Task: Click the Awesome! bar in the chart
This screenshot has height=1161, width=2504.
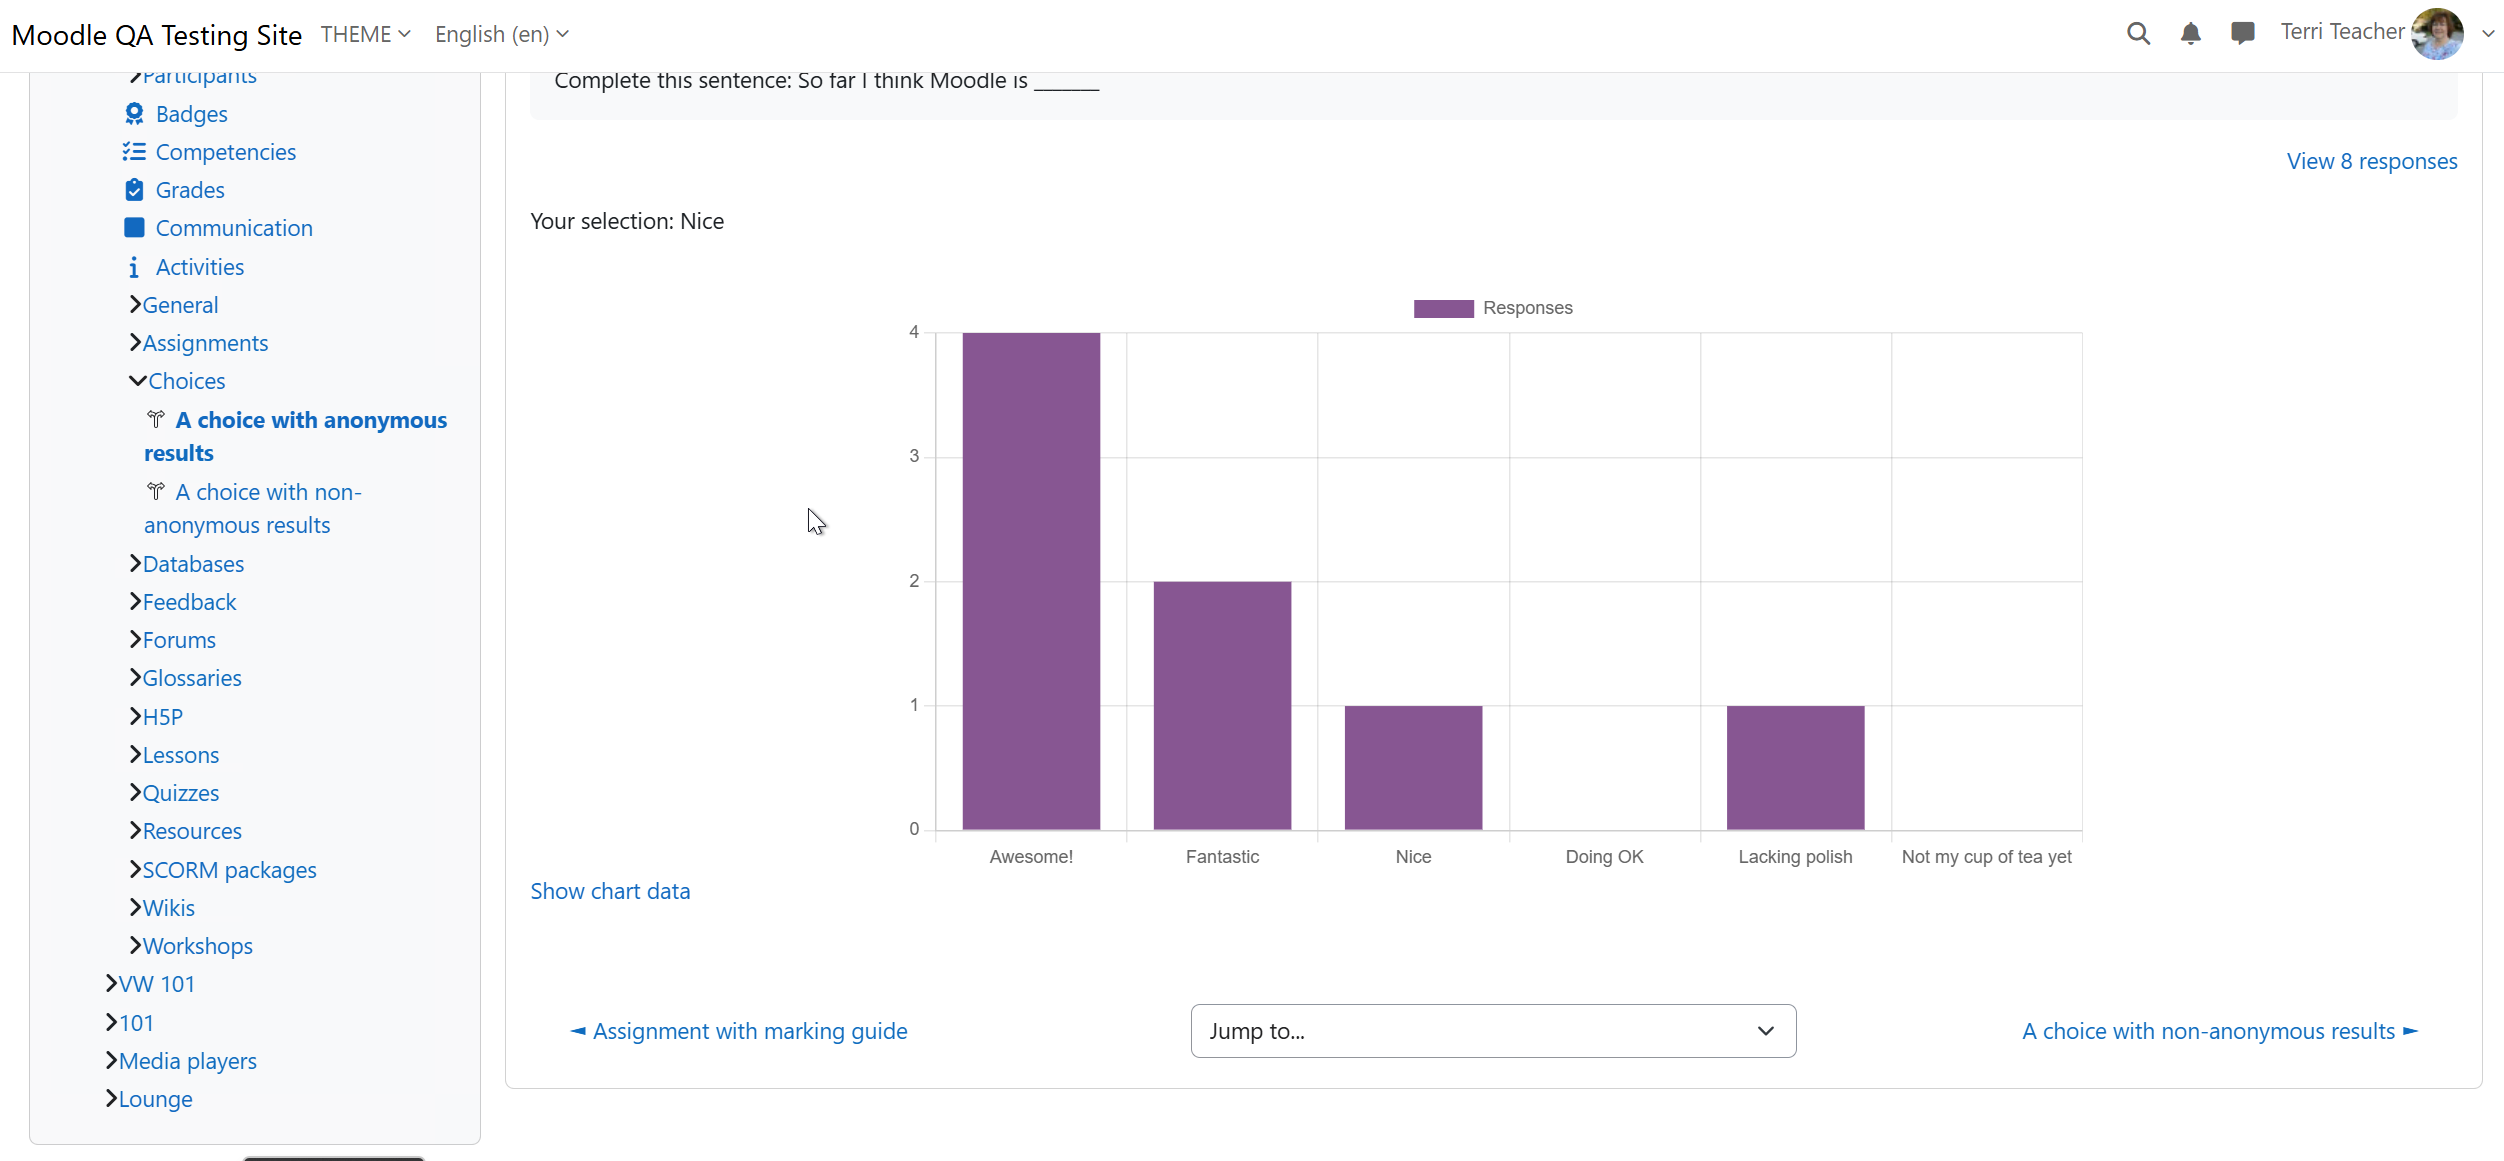Action: click(1031, 580)
